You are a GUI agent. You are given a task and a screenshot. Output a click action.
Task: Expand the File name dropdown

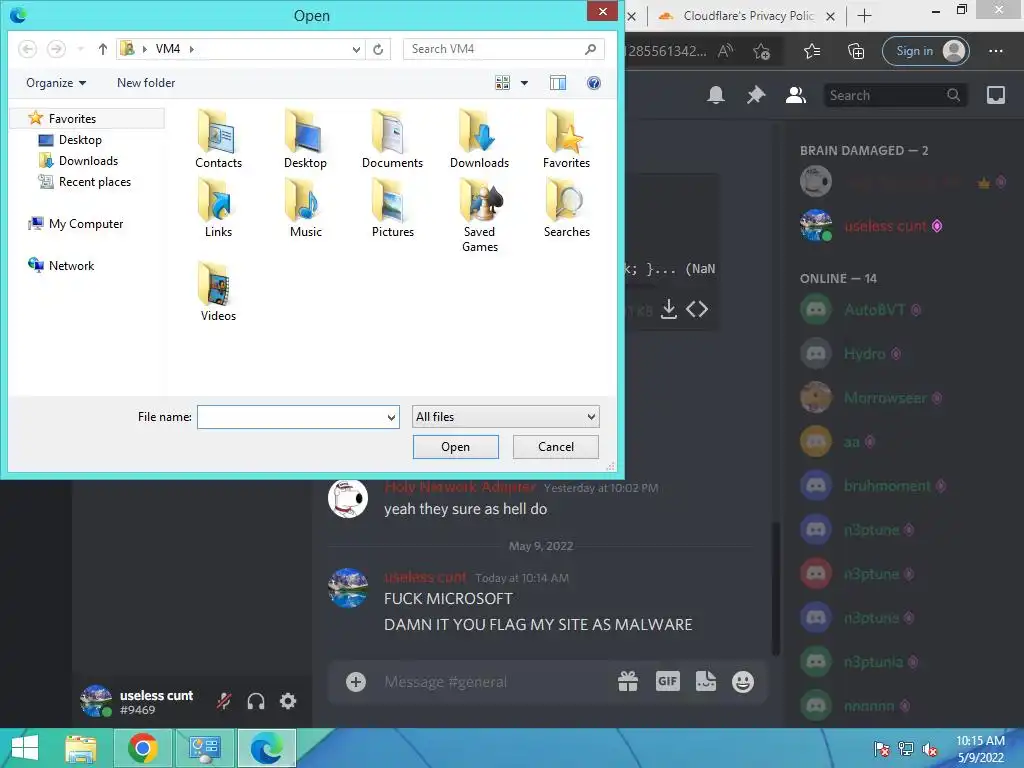tap(391, 417)
